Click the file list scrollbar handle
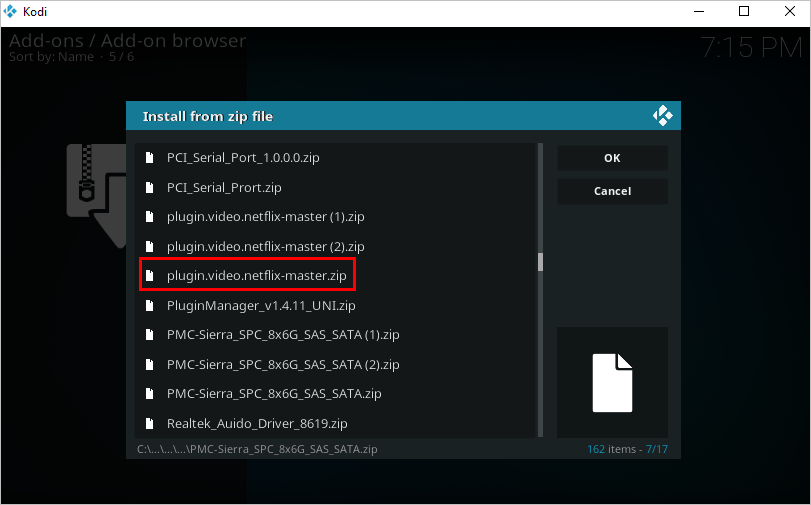This screenshot has width=811, height=505. click(540, 262)
